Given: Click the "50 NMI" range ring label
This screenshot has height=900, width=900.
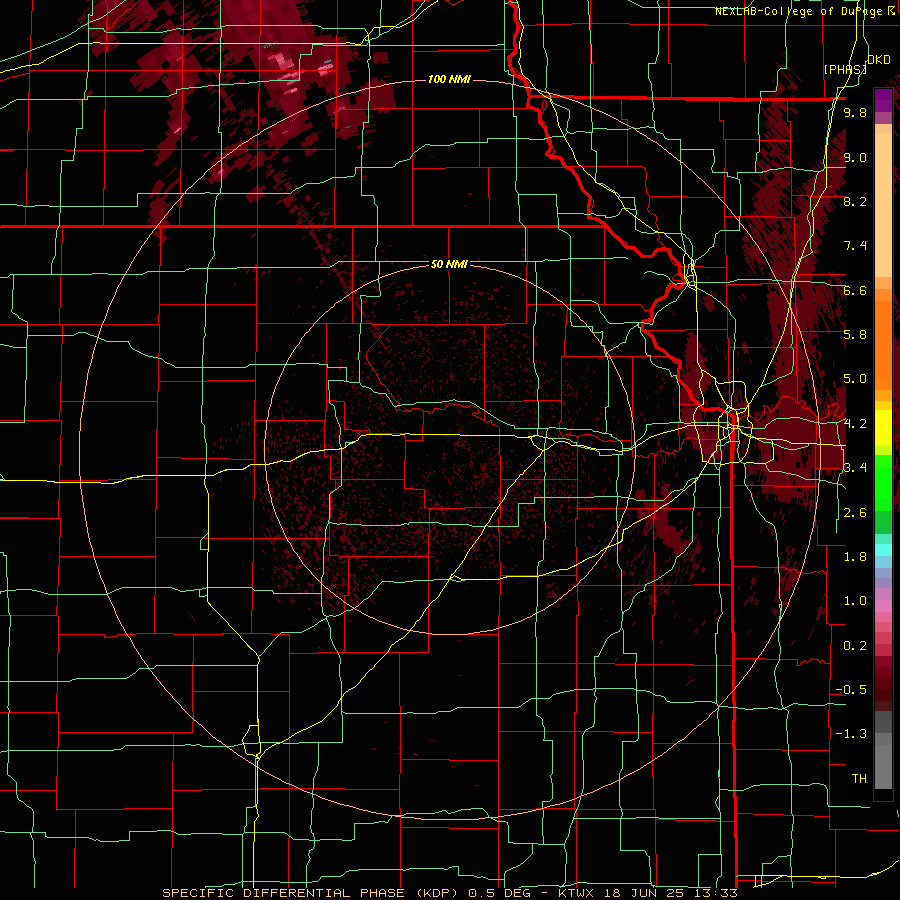Looking at the screenshot, I should click(449, 264).
